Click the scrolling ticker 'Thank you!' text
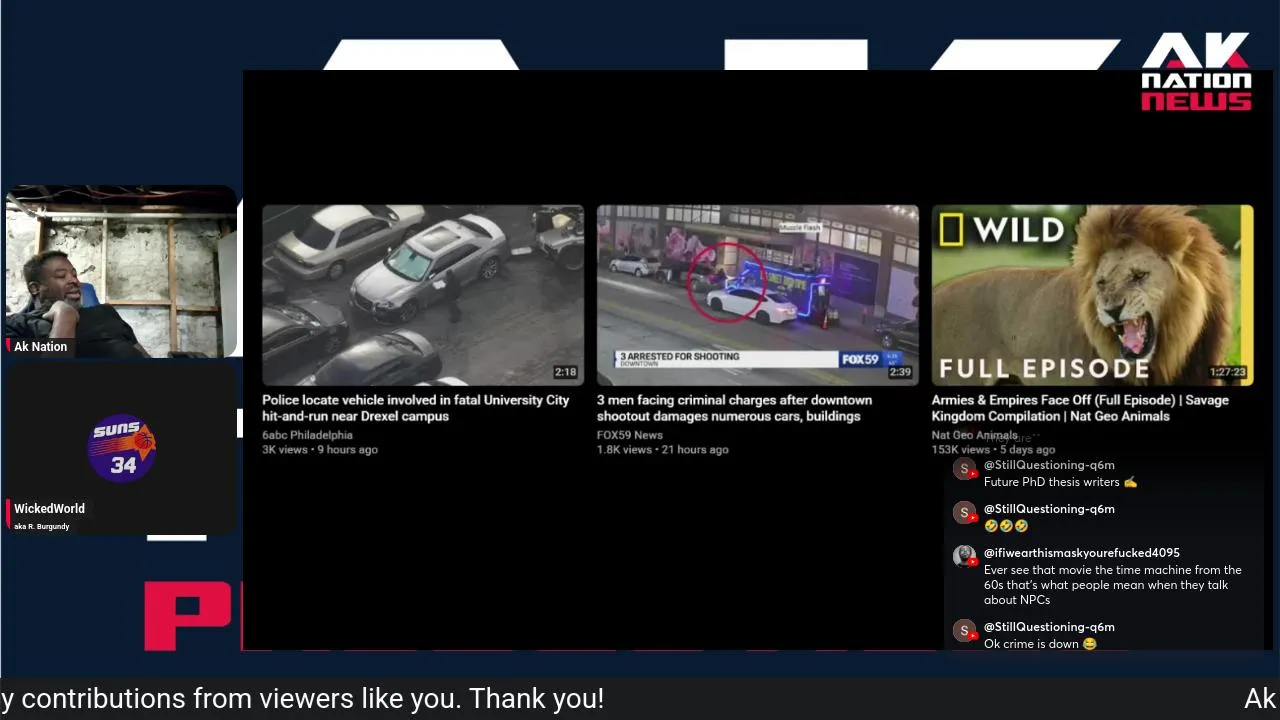 537,698
